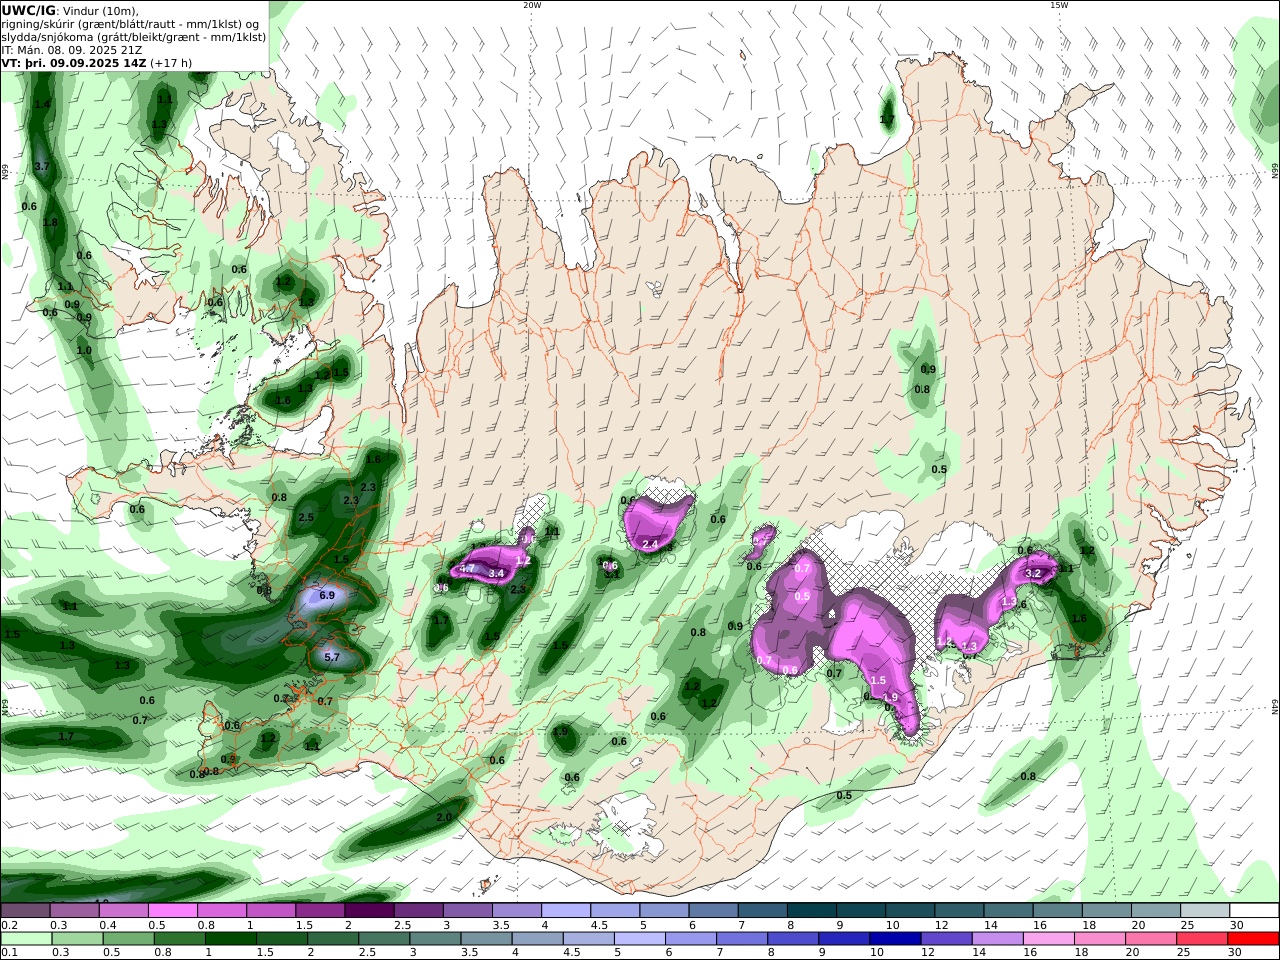Select the 2.0 value off the south coast
The height and width of the screenshot is (960, 1280).
445,817
